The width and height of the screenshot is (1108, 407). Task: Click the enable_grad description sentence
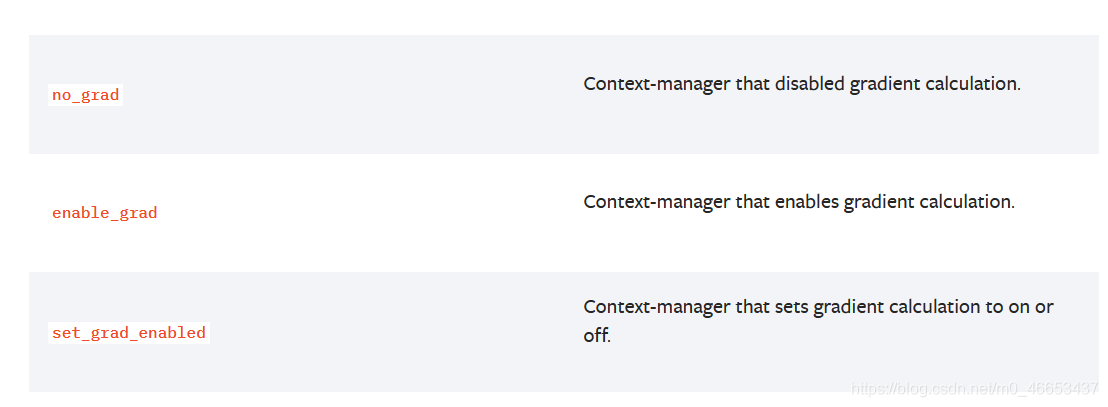[798, 202]
